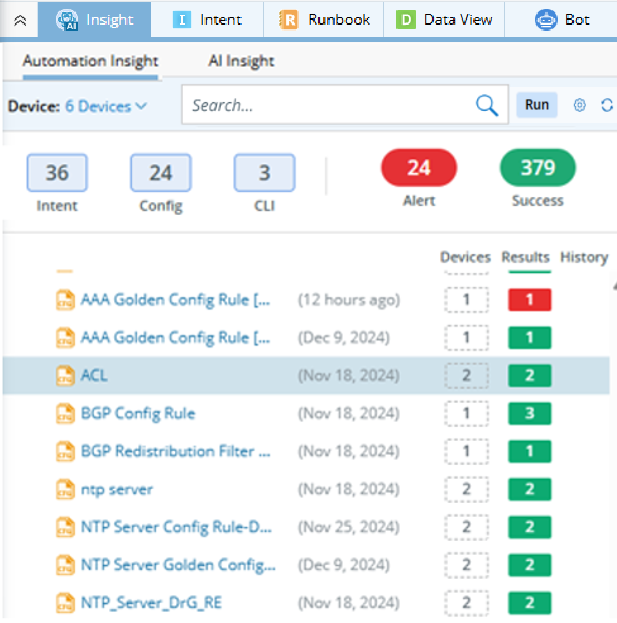Click config file icon beside BGP Config Rule

click(65, 414)
